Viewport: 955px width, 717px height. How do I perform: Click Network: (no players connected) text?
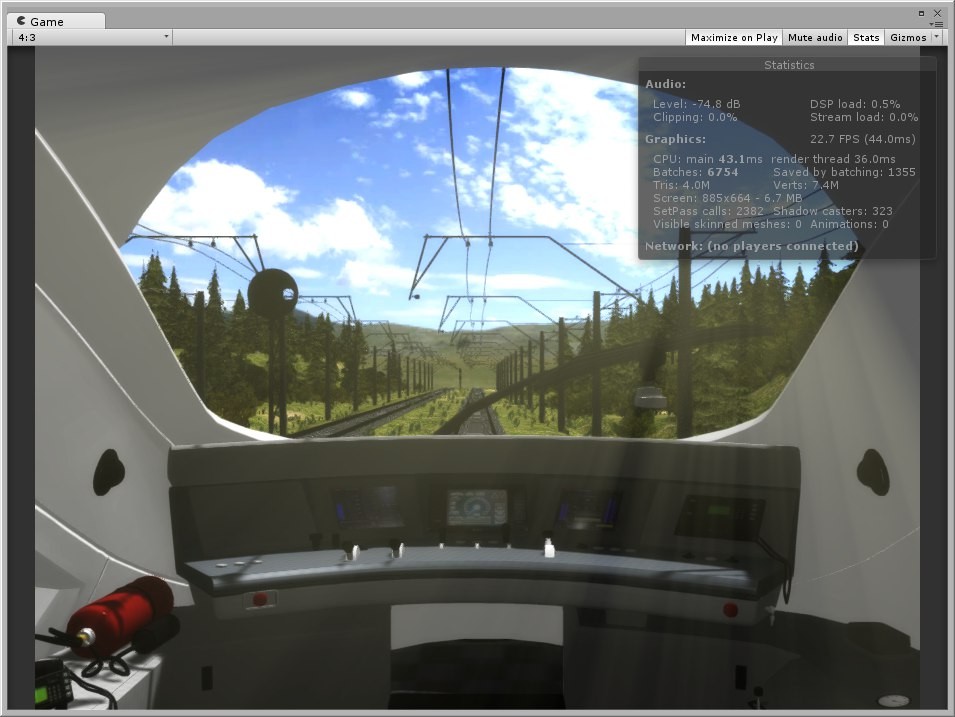pos(752,246)
